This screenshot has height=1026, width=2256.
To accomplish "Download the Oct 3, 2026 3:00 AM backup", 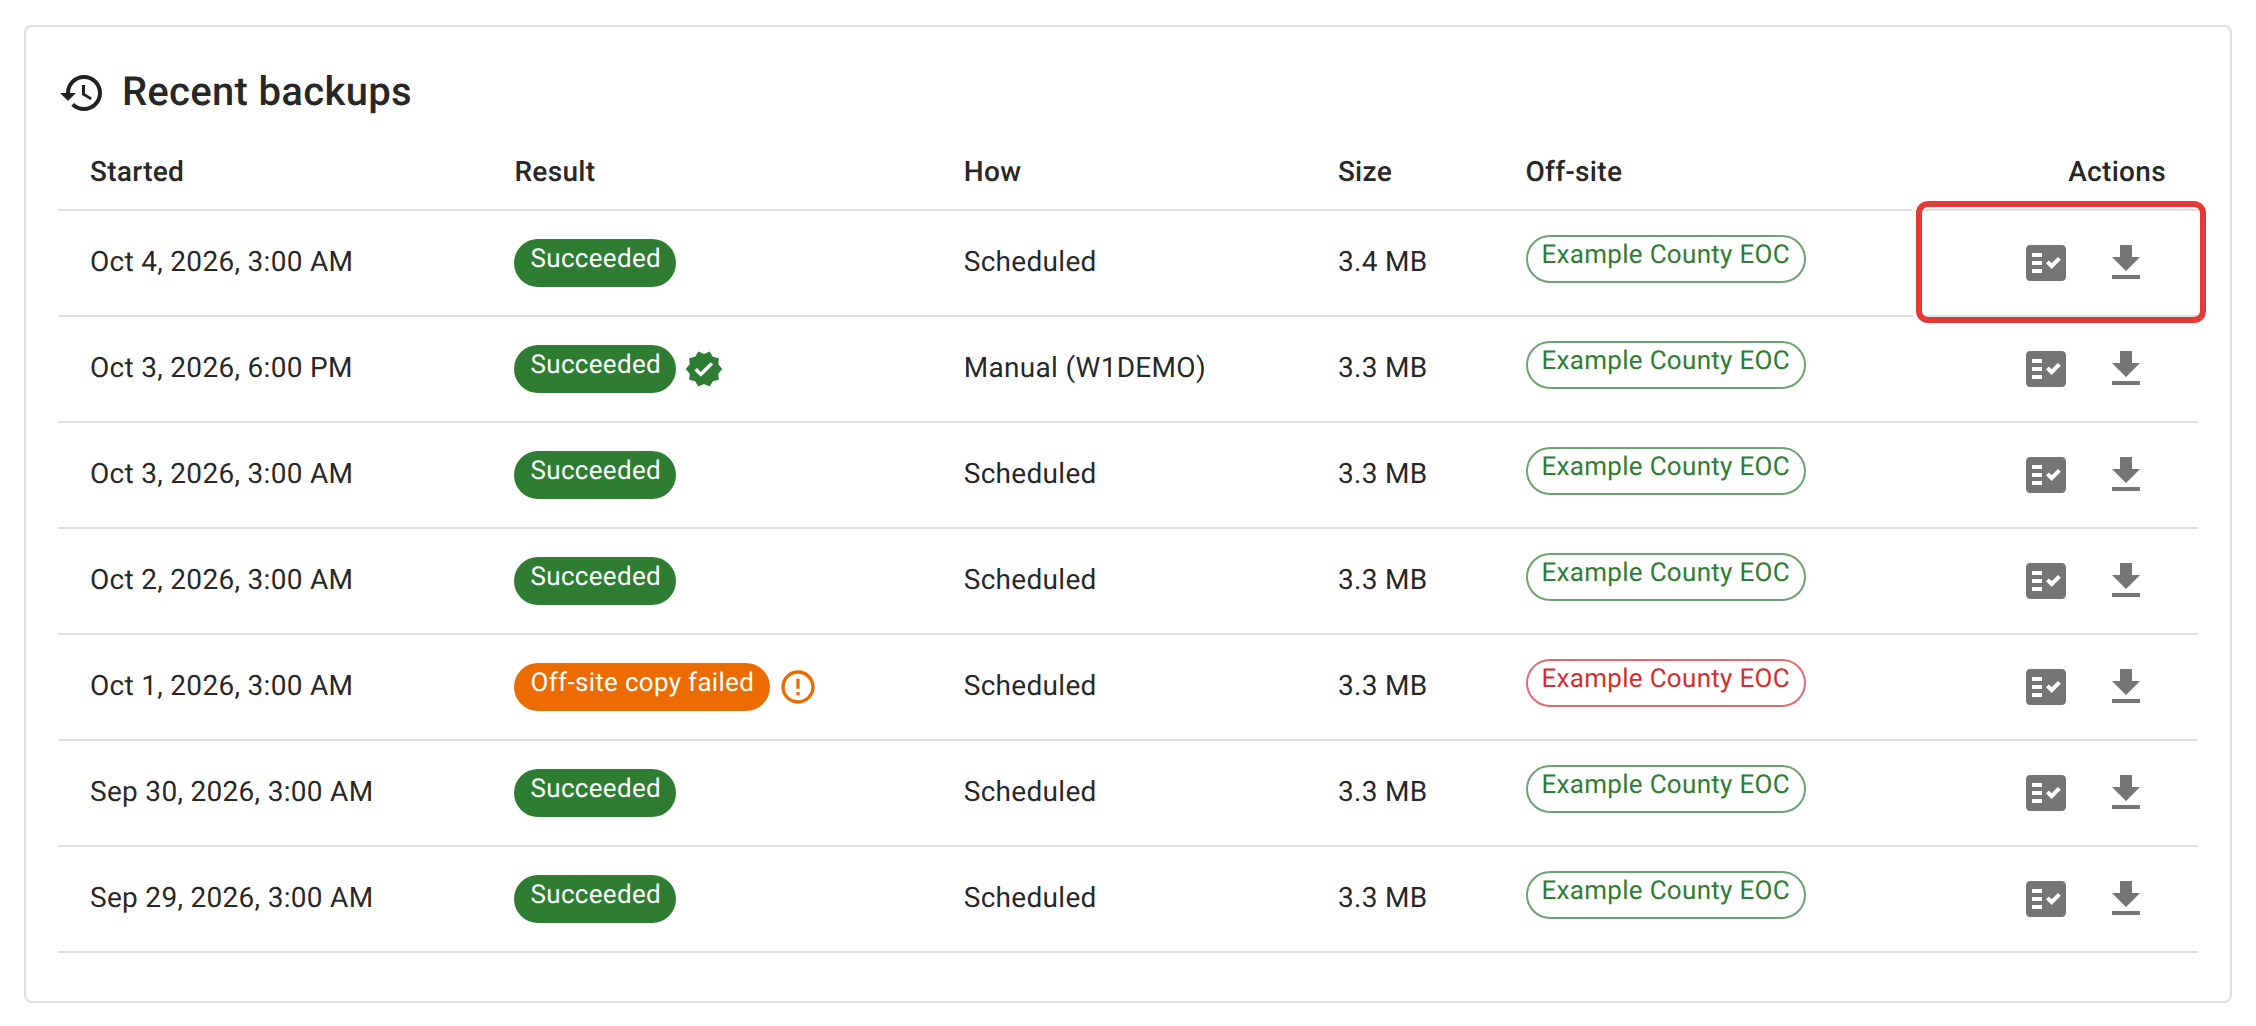I will (x=2125, y=475).
